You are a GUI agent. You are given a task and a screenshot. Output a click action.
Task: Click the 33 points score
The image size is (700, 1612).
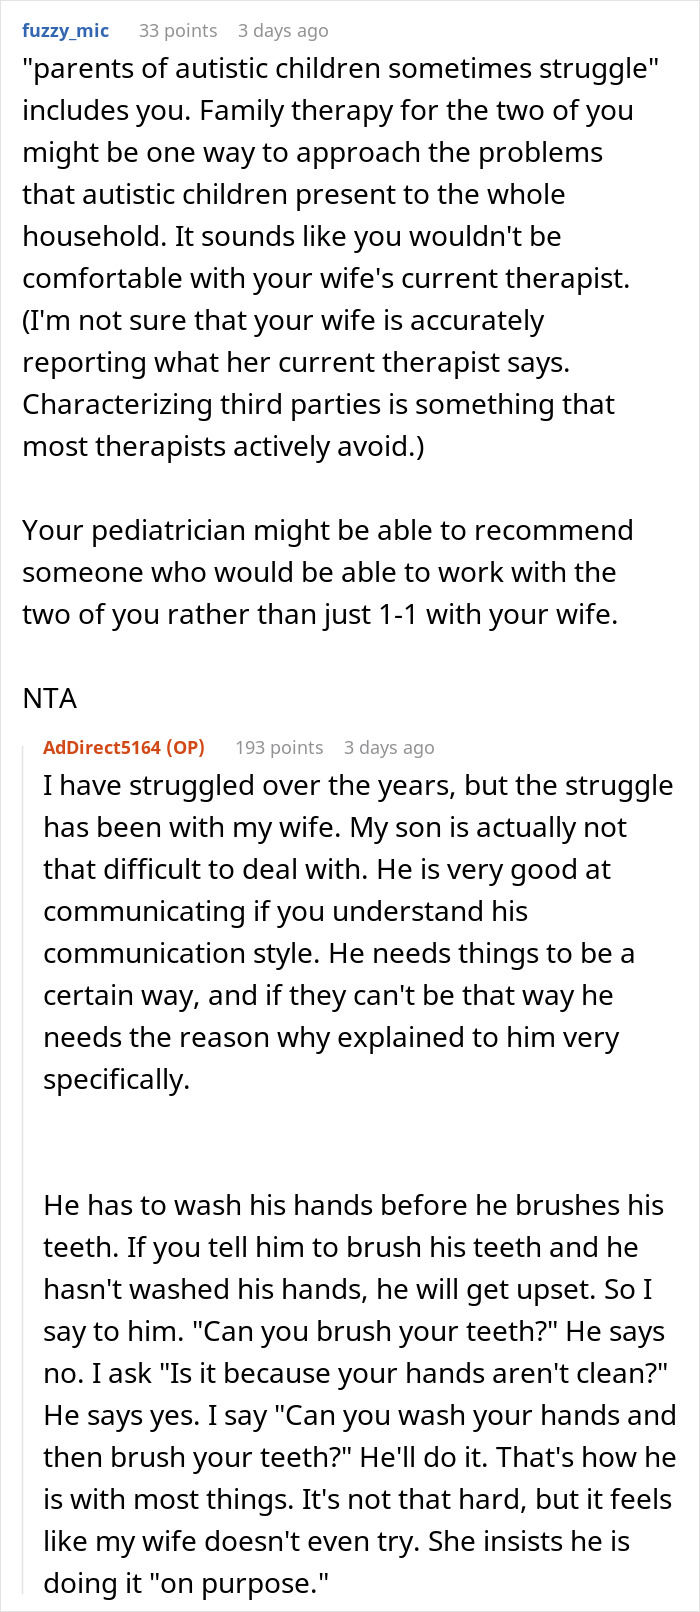pyautogui.click(x=177, y=30)
